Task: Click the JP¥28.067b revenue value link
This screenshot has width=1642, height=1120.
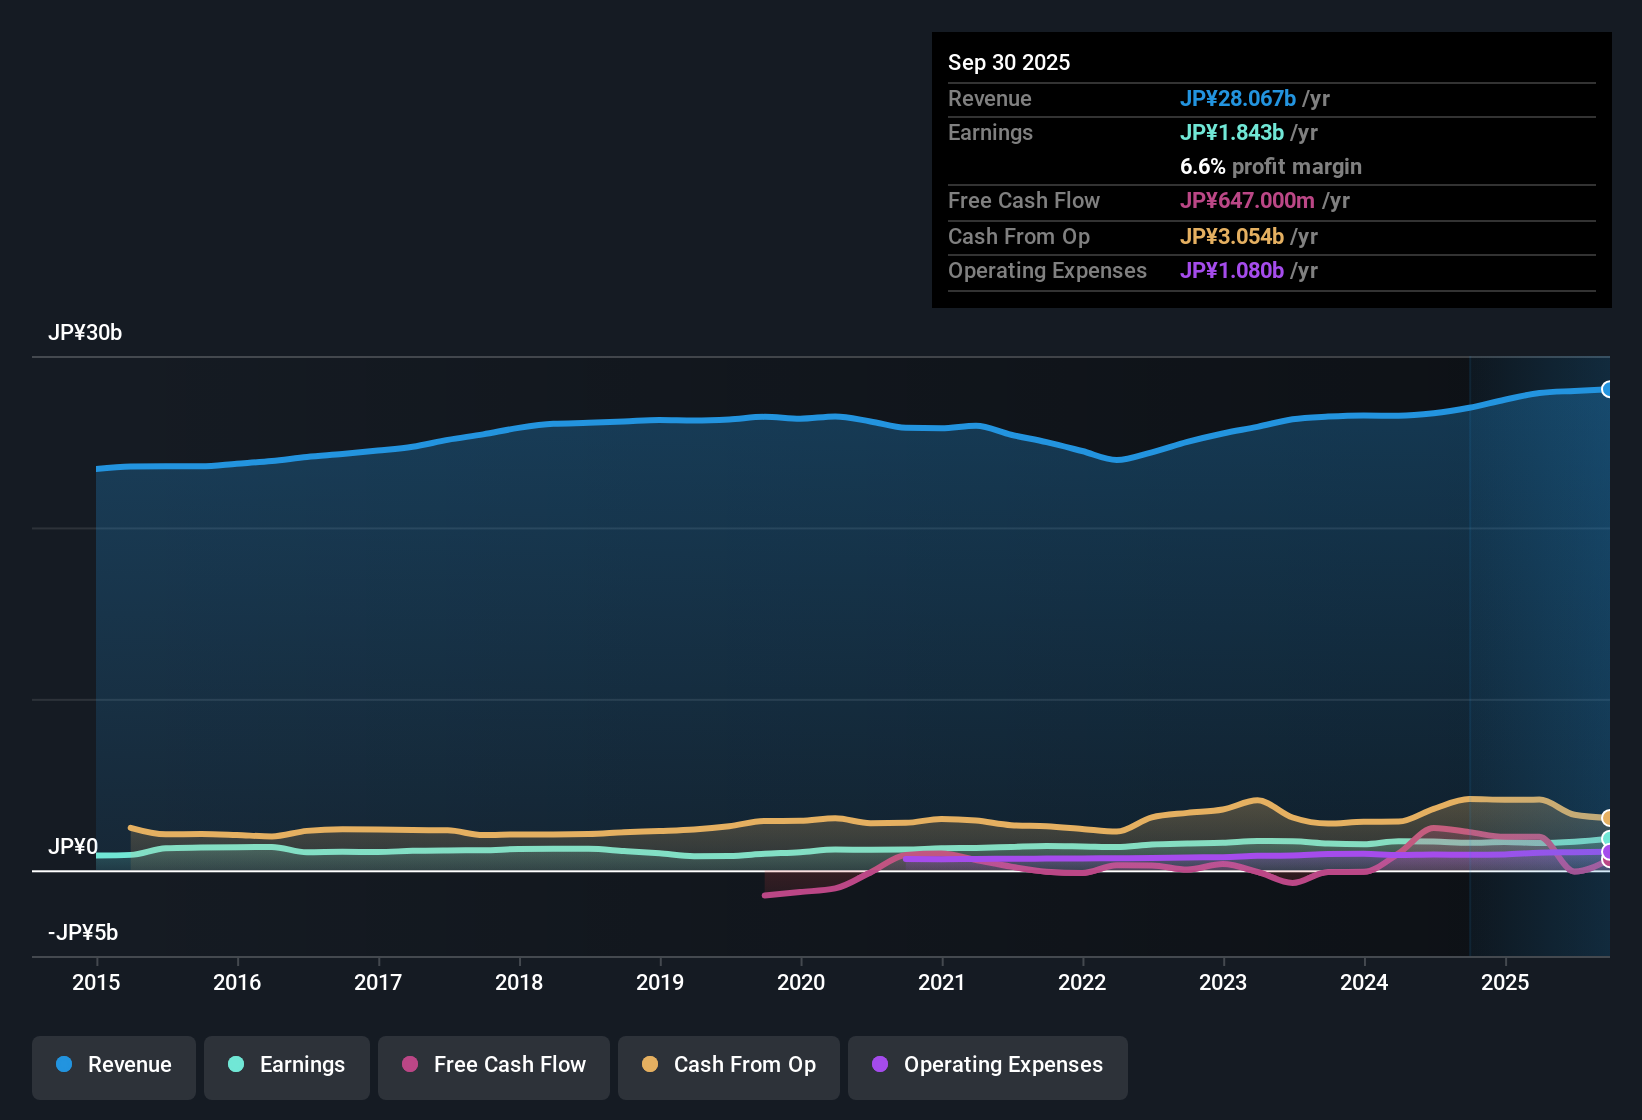Action: [x=1239, y=99]
